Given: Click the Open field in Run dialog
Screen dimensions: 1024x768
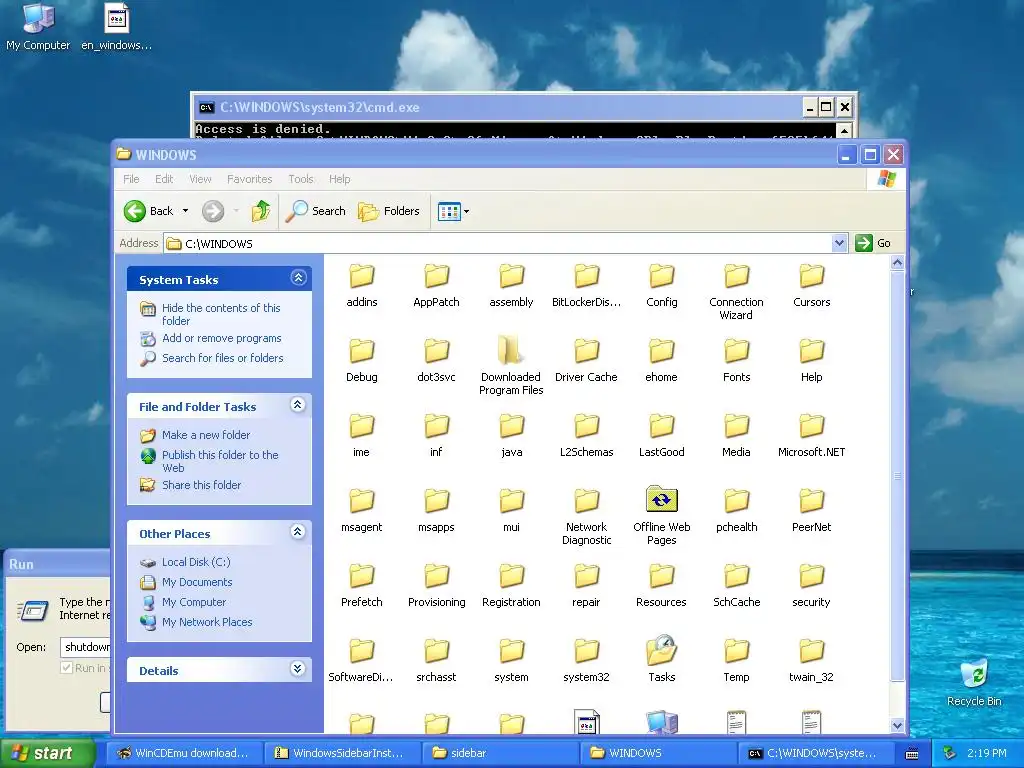Looking at the screenshot, I should (86, 647).
